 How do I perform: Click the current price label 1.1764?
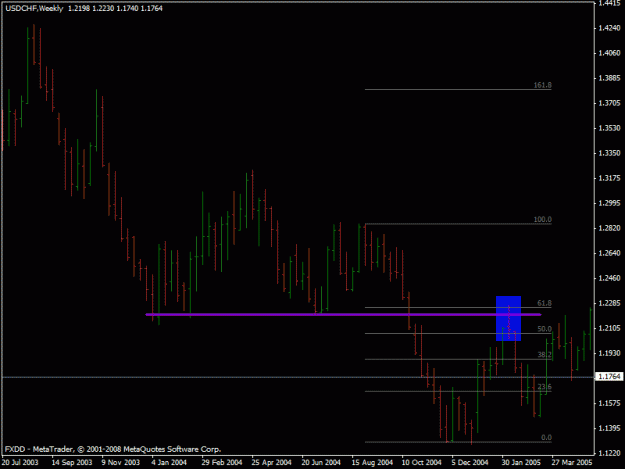click(x=609, y=376)
